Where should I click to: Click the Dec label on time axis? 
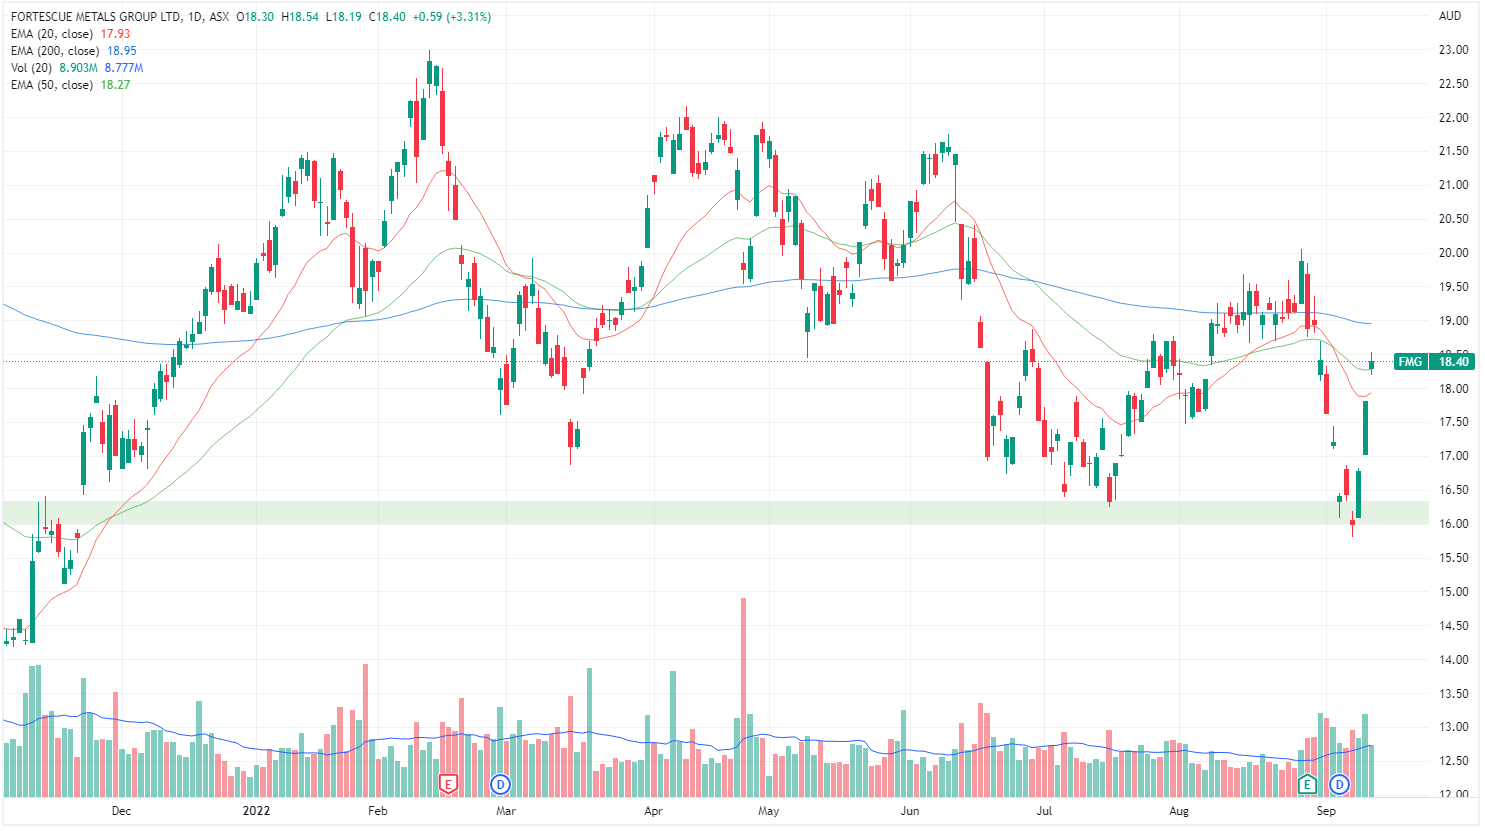coord(121,811)
